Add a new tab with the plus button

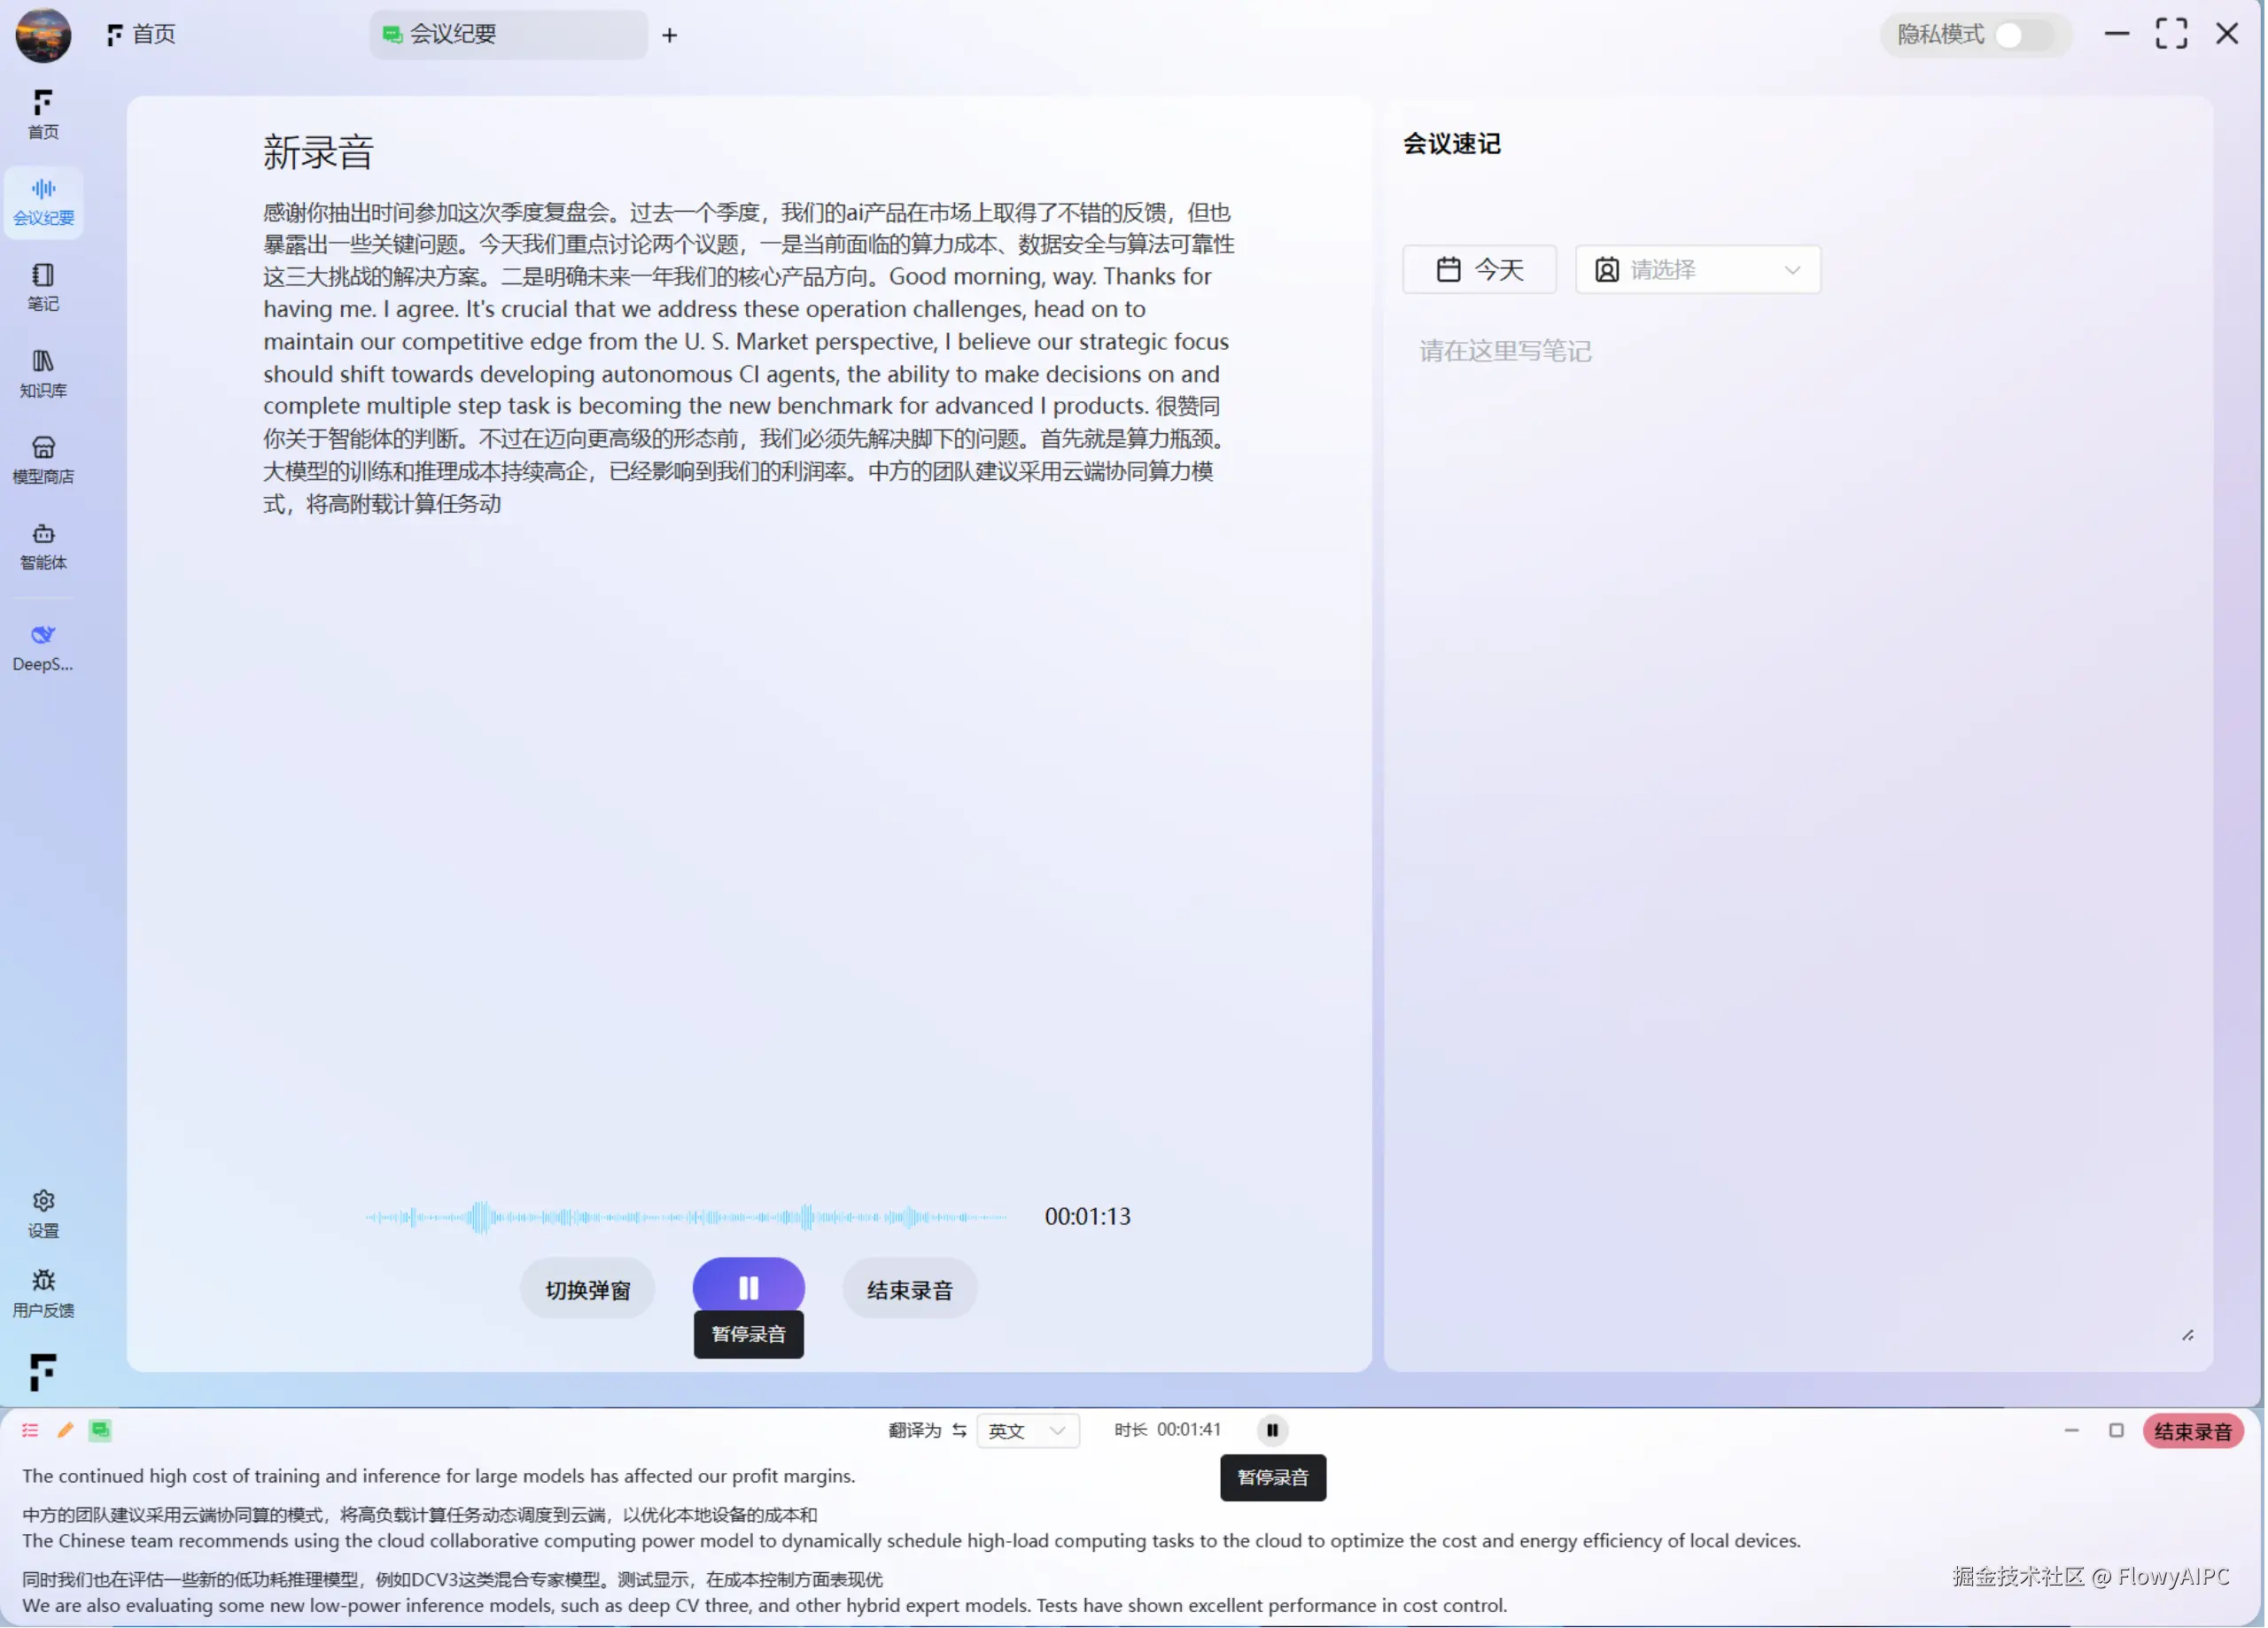point(670,36)
